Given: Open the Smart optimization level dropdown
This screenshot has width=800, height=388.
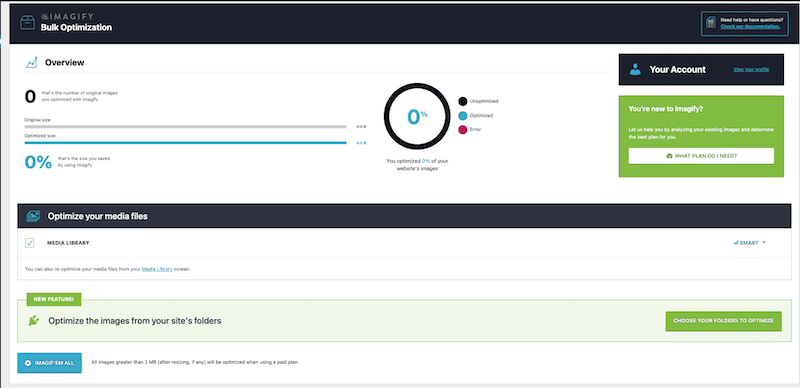Looking at the screenshot, I should (x=749, y=243).
